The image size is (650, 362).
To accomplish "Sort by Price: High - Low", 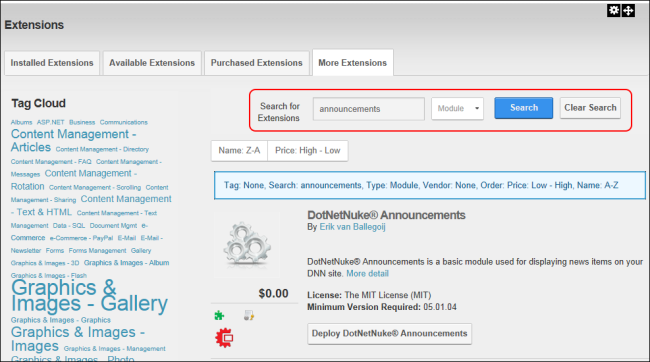I will (308, 151).
